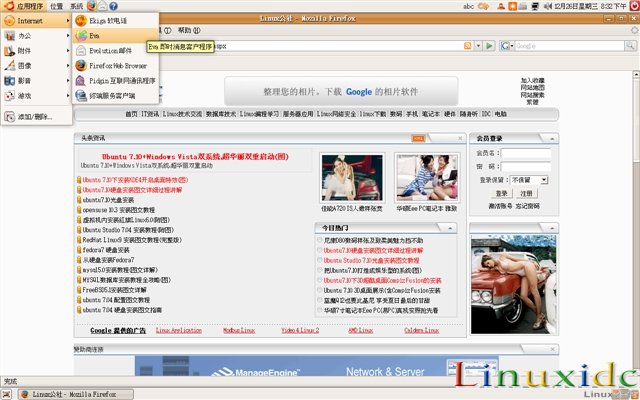The height and width of the screenshot is (400, 640).
Task: Open Firefox 帮助 menu
Action: click(x=189, y=30)
